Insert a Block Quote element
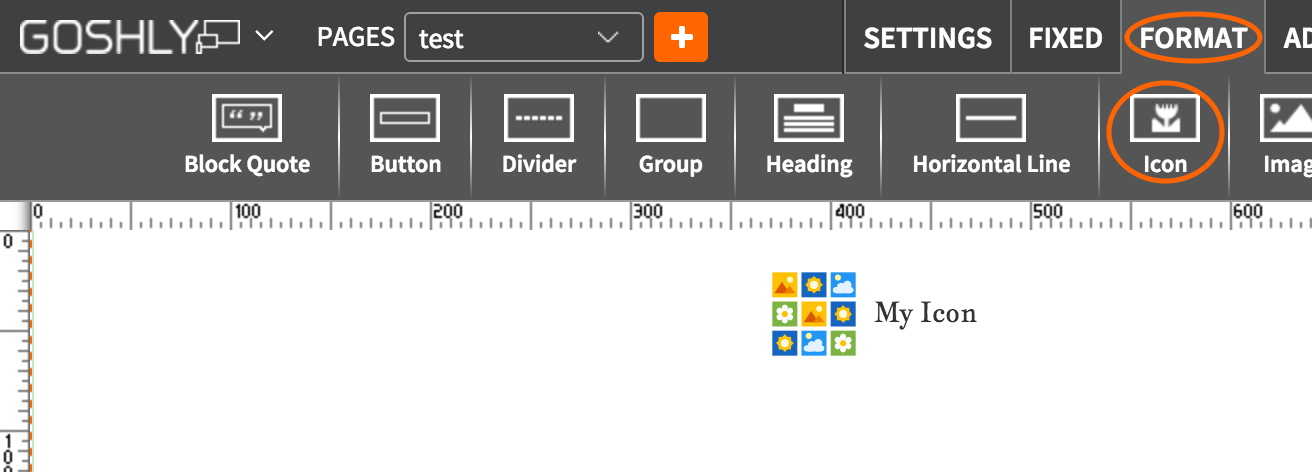Screen dimensions: 1312x472 pyautogui.click(x=247, y=136)
